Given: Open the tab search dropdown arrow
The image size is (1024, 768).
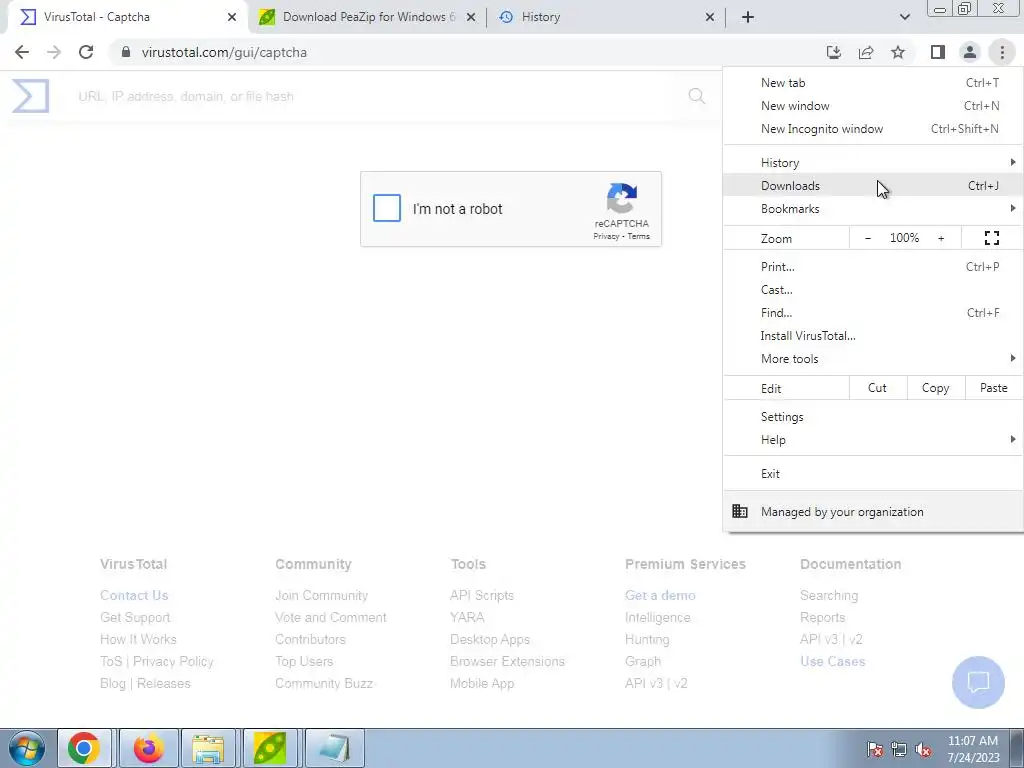Looking at the screenshot, I should click(x=904, y=17).
